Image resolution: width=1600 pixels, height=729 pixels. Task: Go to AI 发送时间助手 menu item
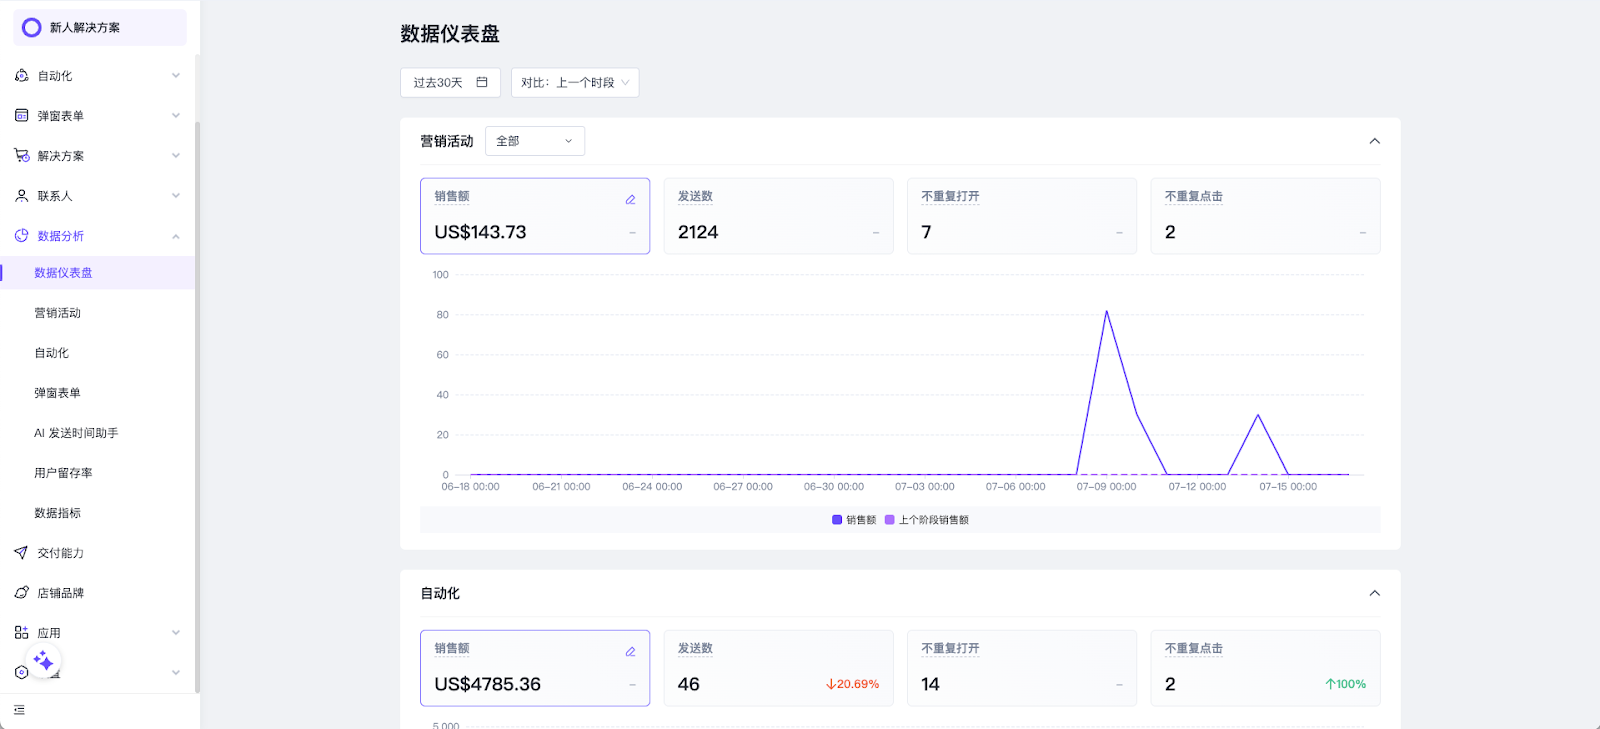(76, 433)
